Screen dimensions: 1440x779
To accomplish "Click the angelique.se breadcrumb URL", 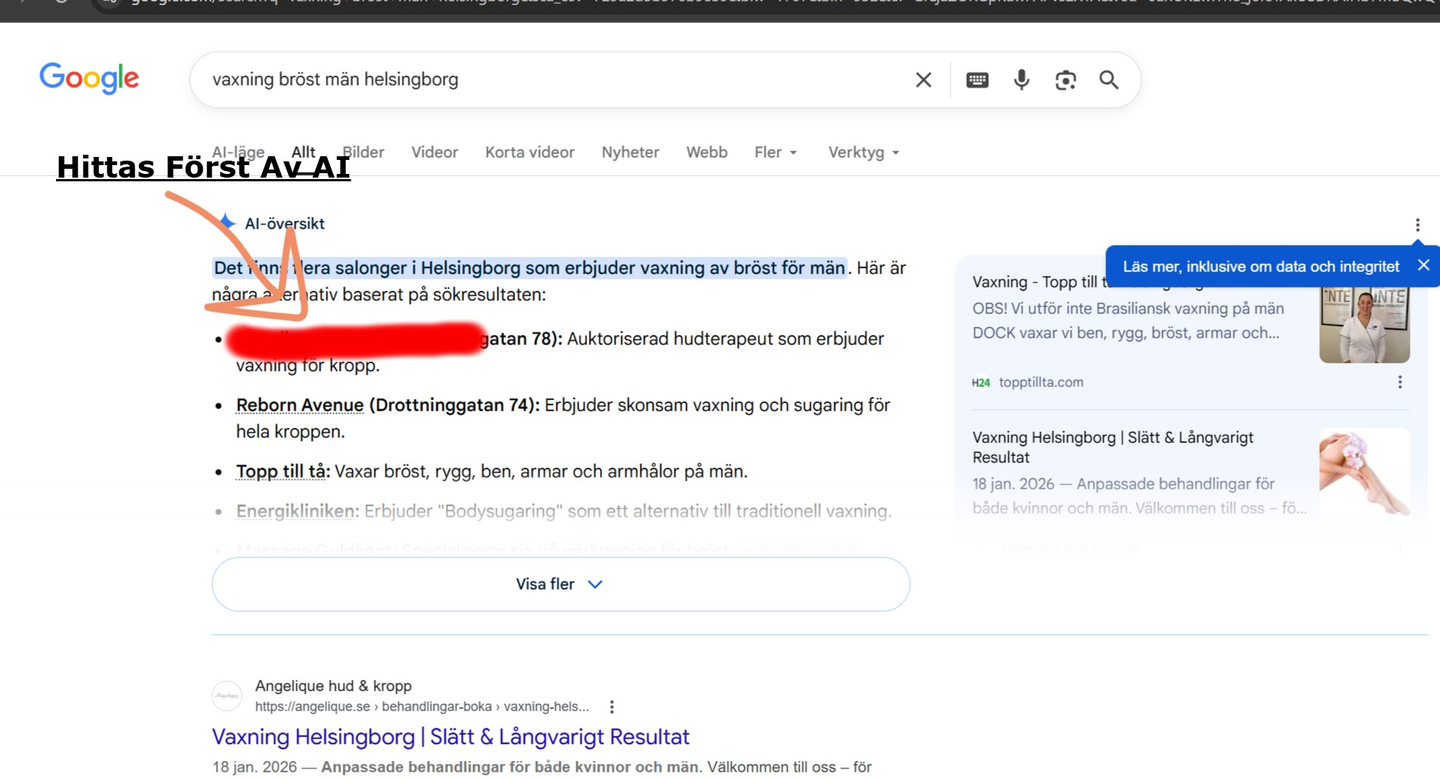I will click(x=422, y=706).
